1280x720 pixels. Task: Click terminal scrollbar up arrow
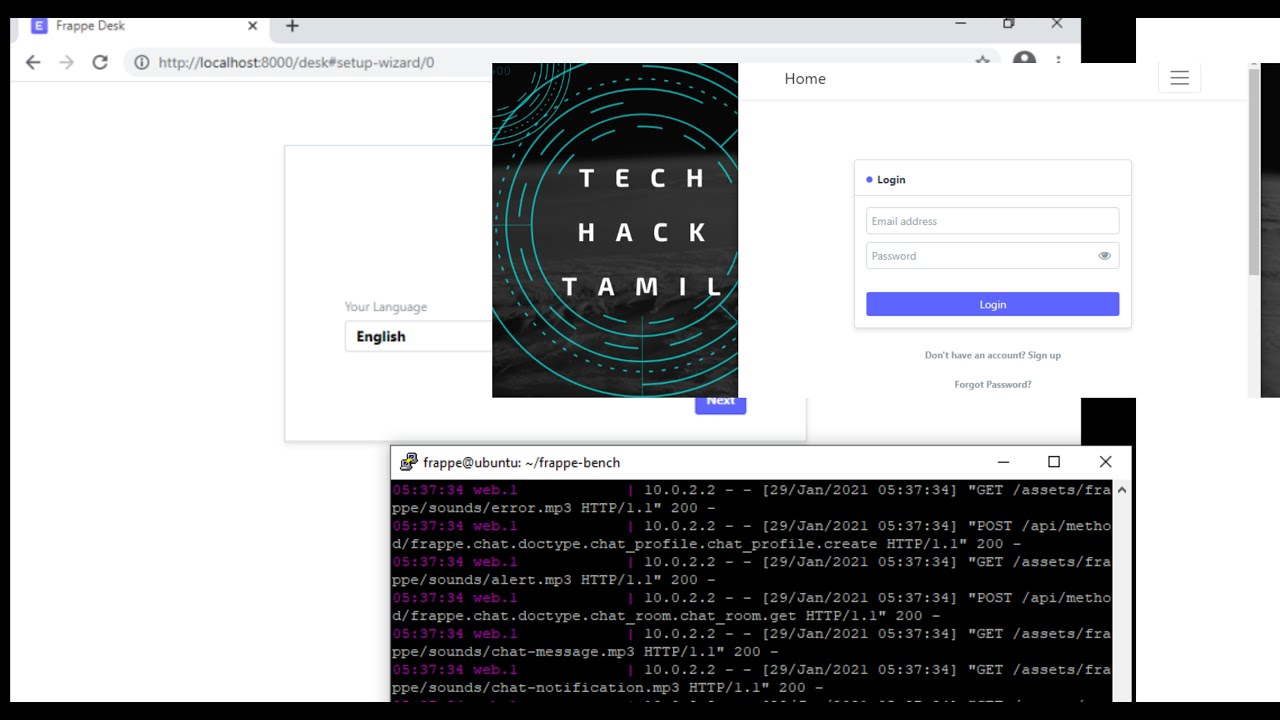pyautogui.click(x=1121, y=490)
